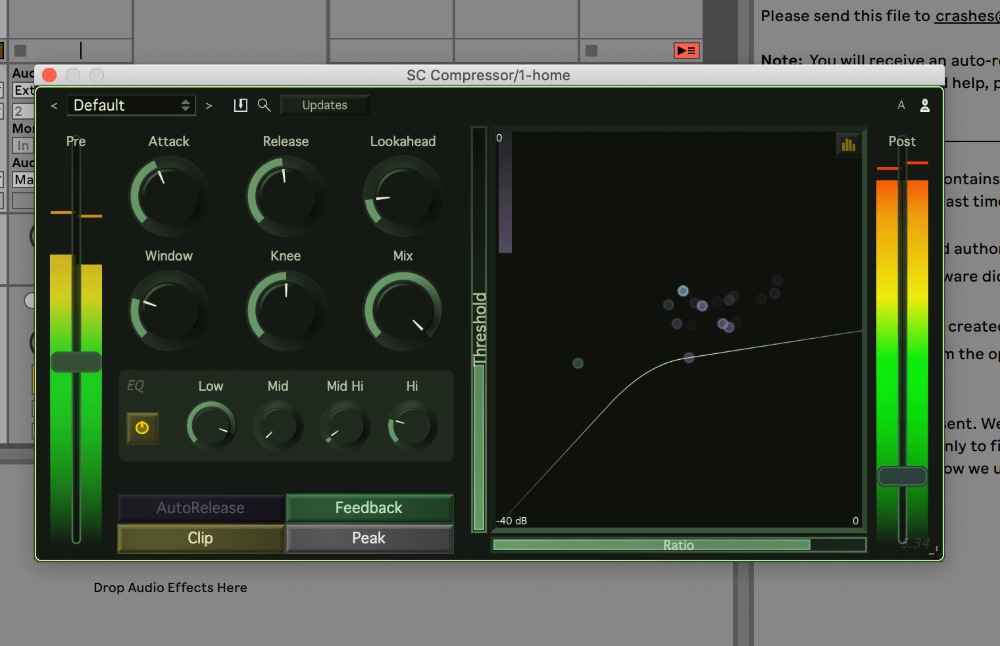The height and width of the screenshot is (646, 1000).
Task: Click the Threshold vertical slider
Action: 479,330
